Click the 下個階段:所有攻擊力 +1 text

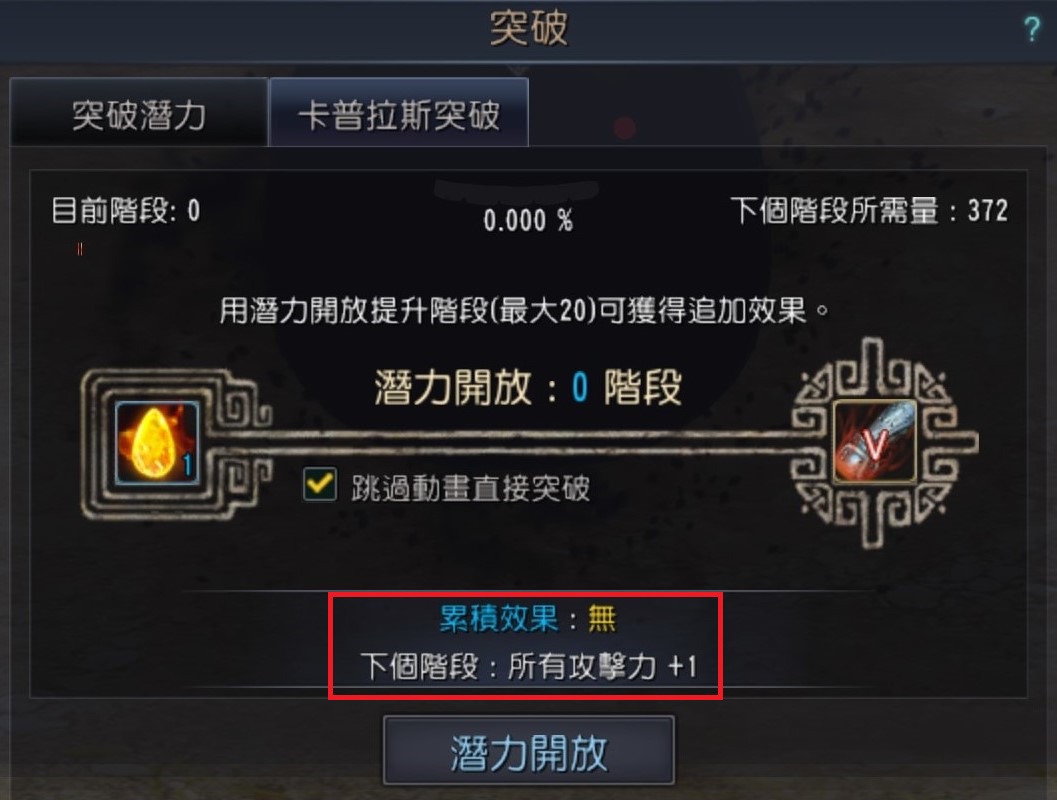click(528, 666)
